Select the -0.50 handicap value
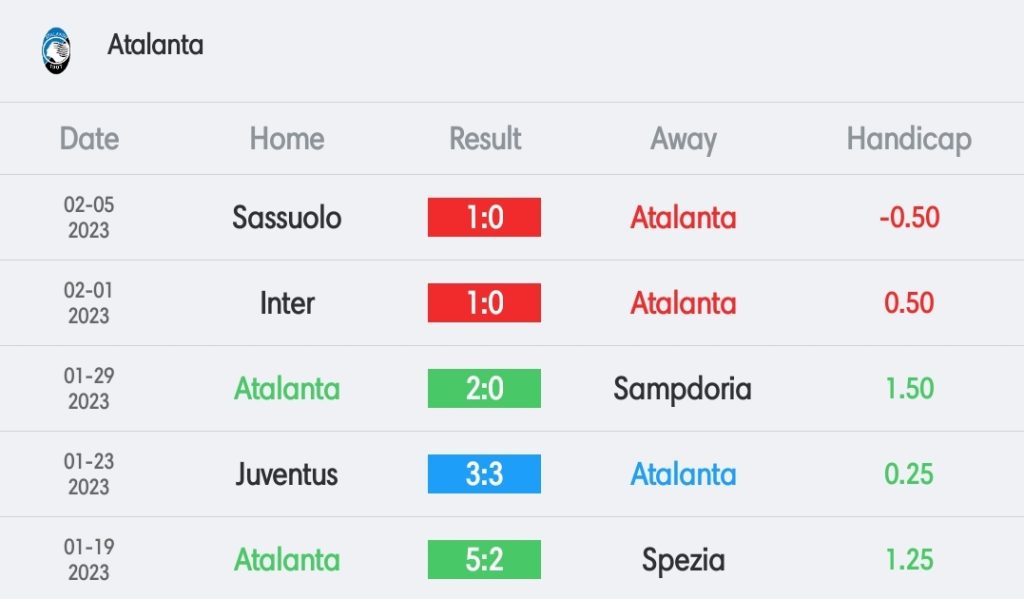1024x599 pixels. pos(909,218)
